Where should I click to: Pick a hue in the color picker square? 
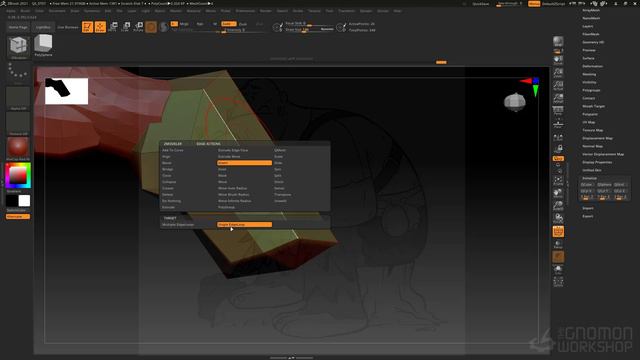point(18,176)
